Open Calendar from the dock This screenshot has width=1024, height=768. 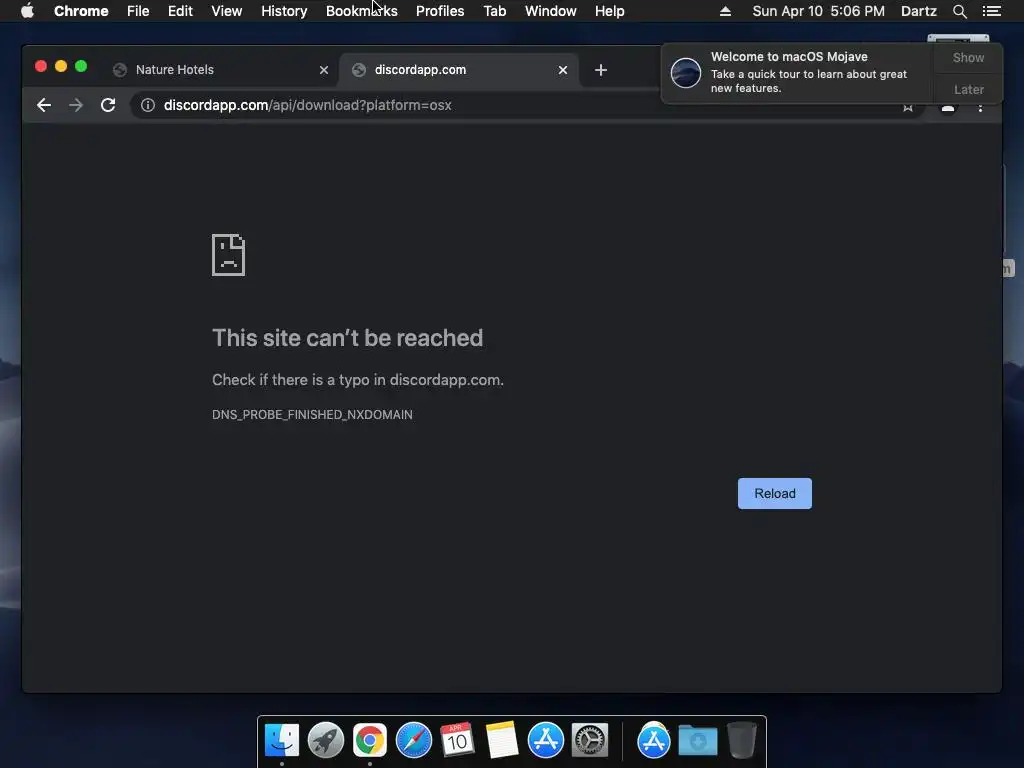coord(457,740)
